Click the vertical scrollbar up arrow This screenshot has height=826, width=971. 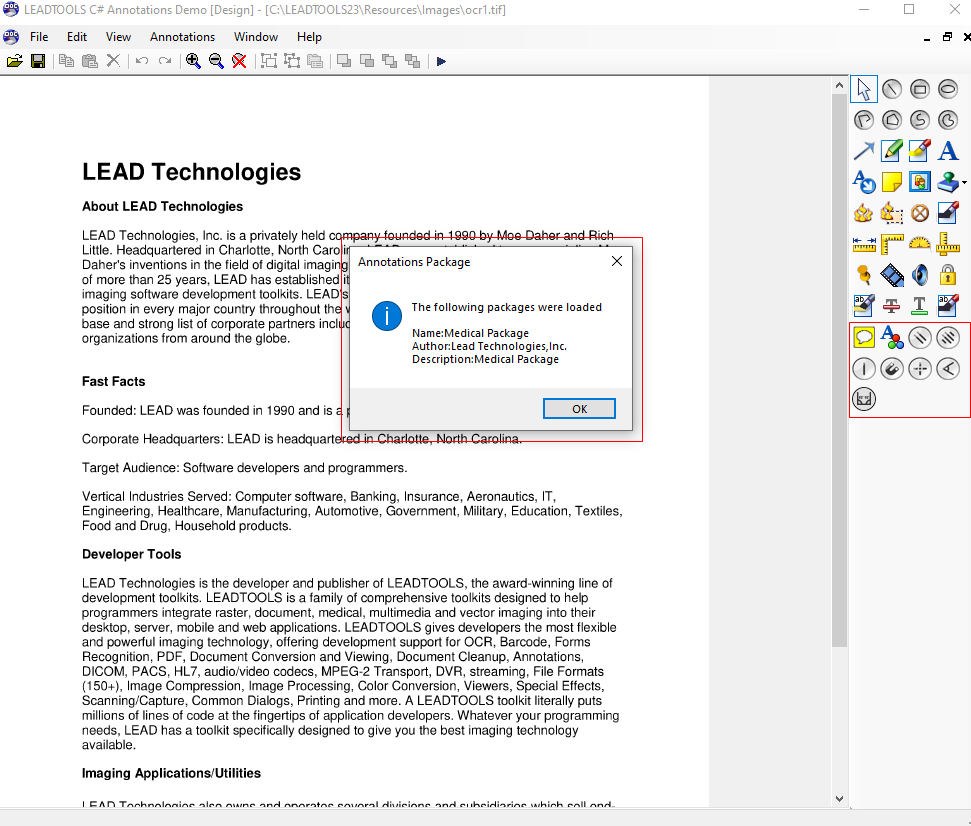coord(839,85)
